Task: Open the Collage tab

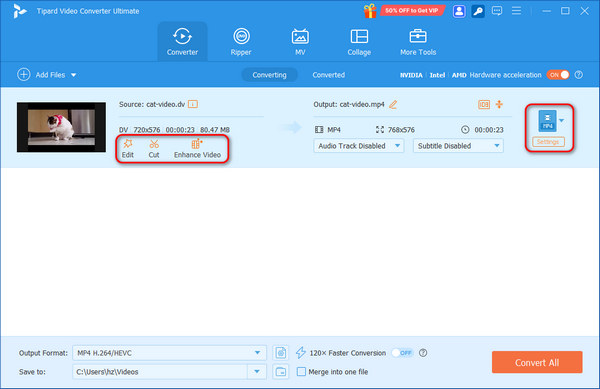Action: (359, 42)
